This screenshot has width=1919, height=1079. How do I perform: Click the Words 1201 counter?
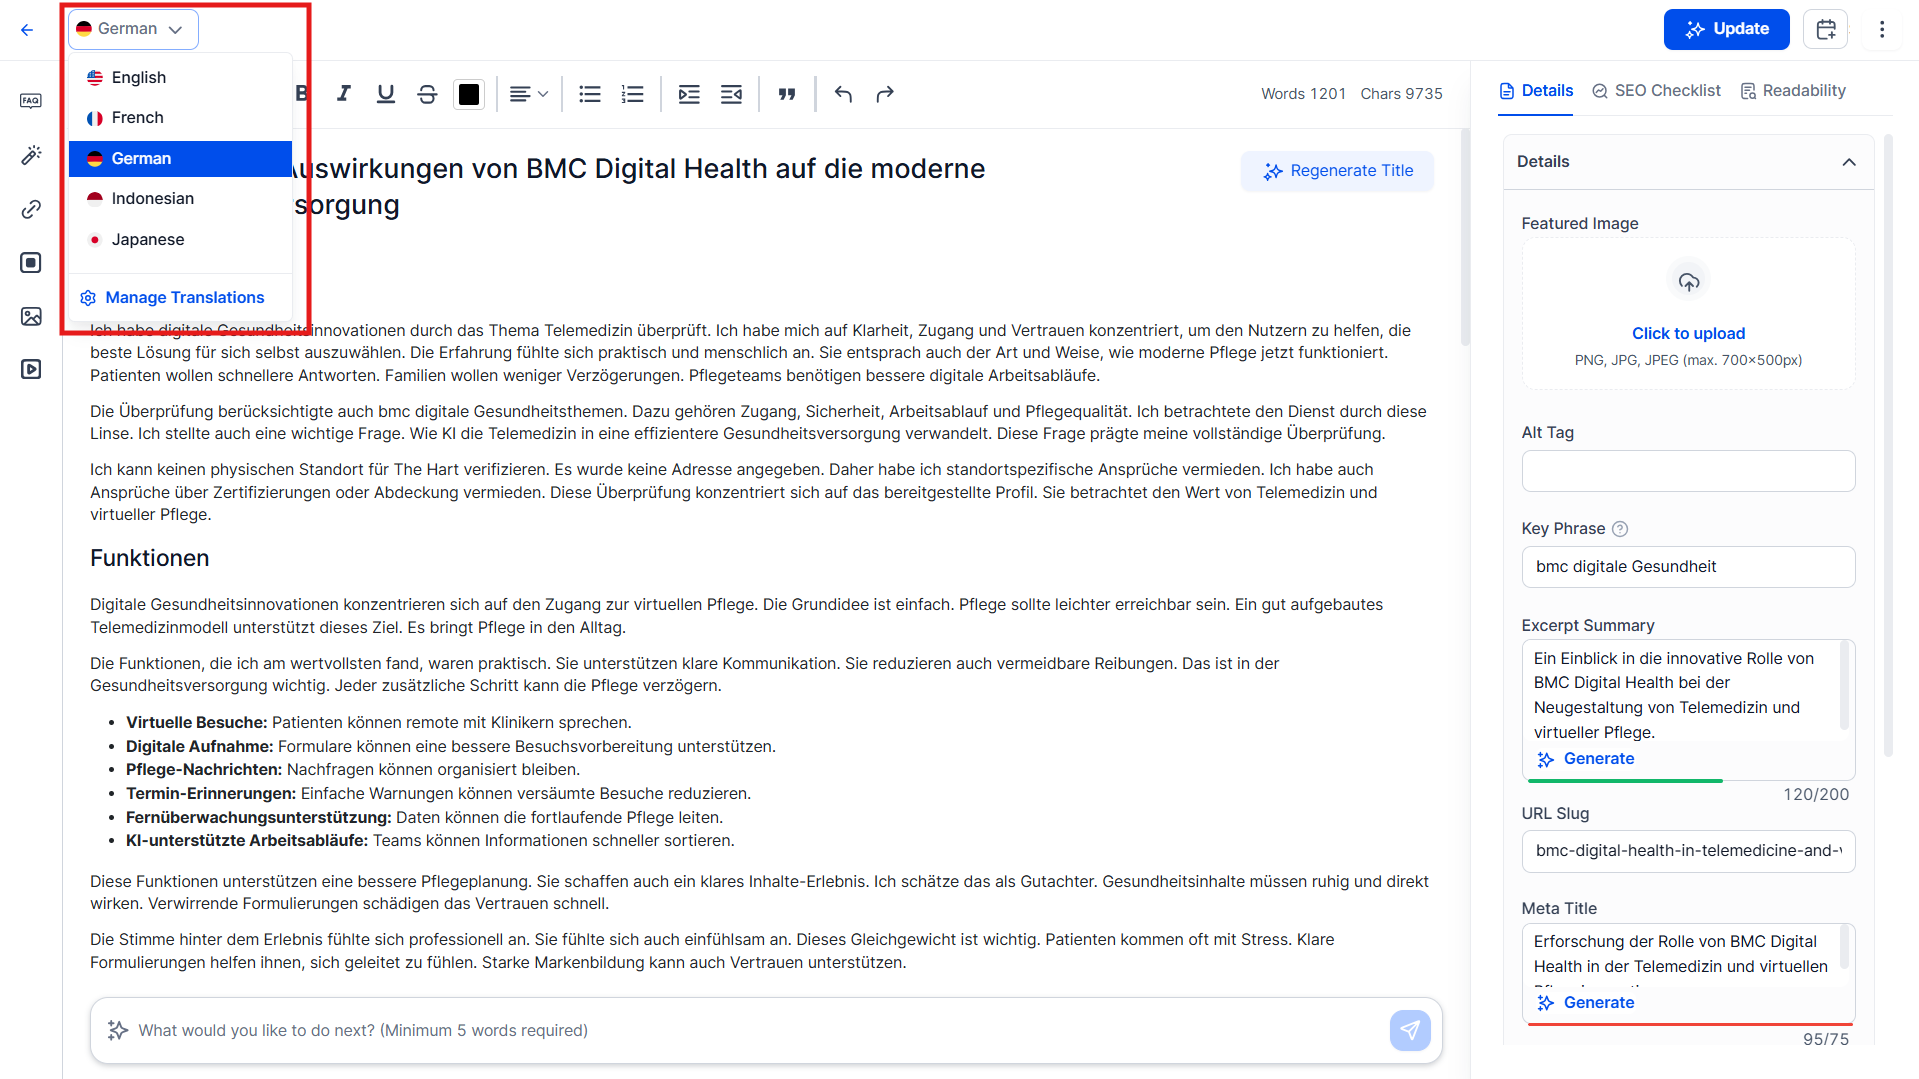pos(1303,94)
